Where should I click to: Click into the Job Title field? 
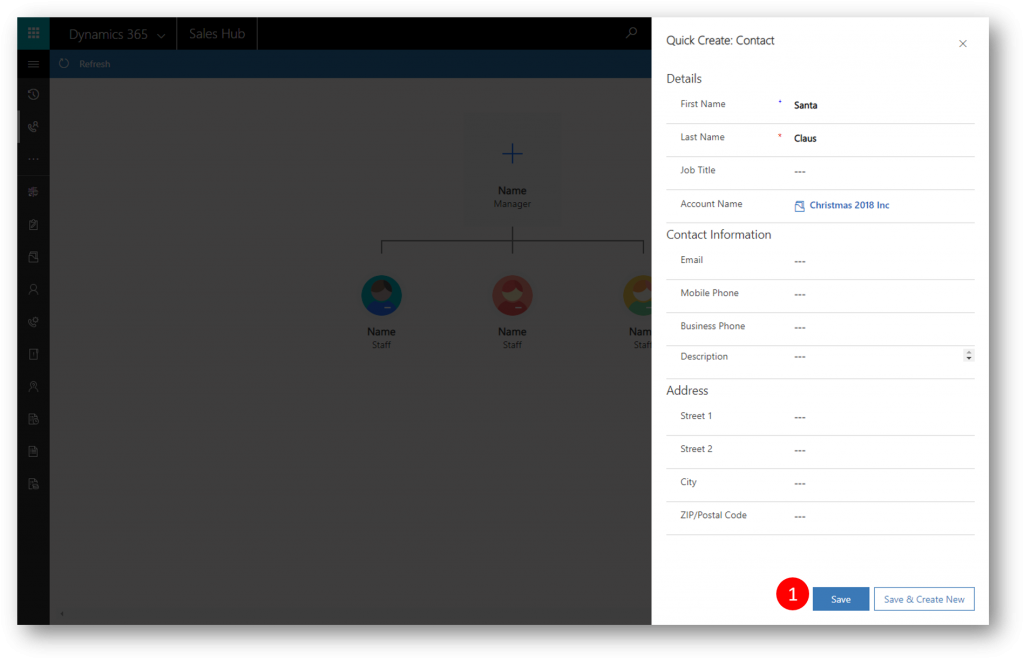[880, 172]
